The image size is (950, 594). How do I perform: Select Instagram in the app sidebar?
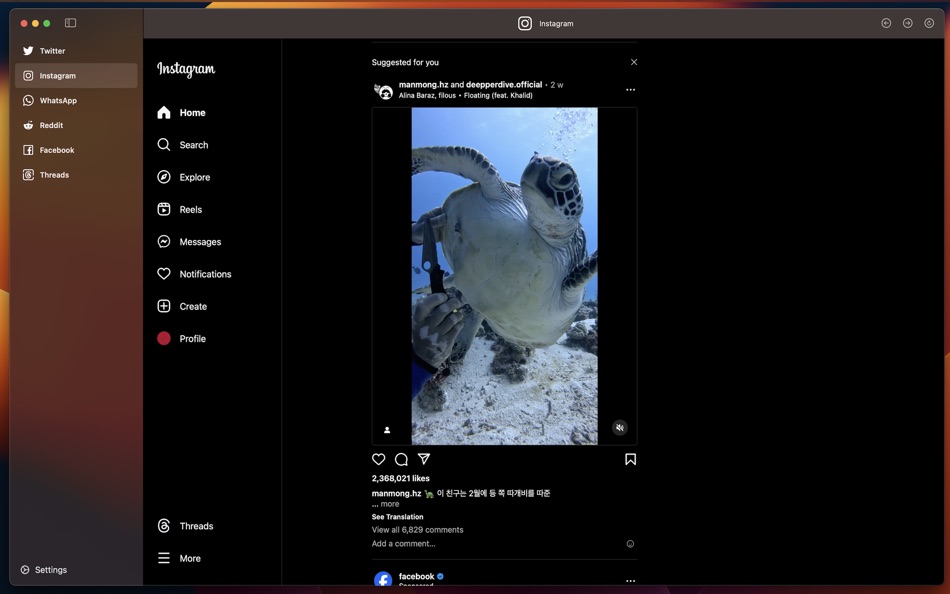click(76, 76)
